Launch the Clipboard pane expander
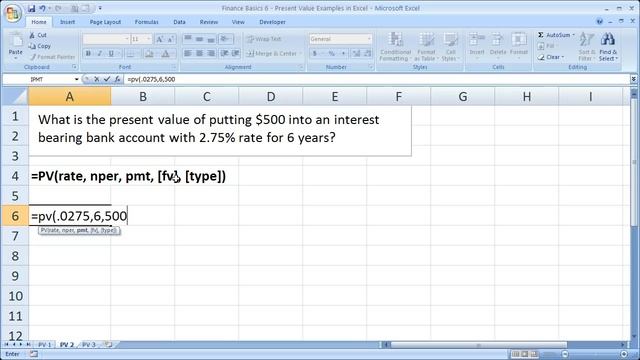The image size is (640, 360). click(x=75, y=67)
